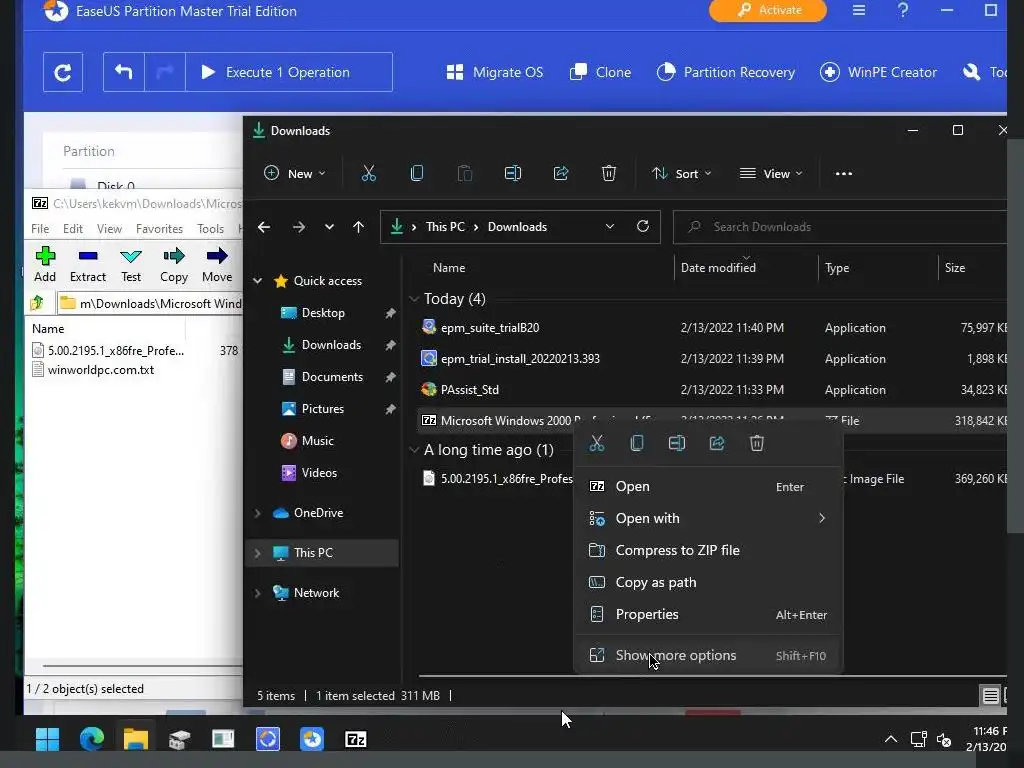Sort by Date modified column
The height and width of the screenshot is (768, 1024).
coord(718,268)
